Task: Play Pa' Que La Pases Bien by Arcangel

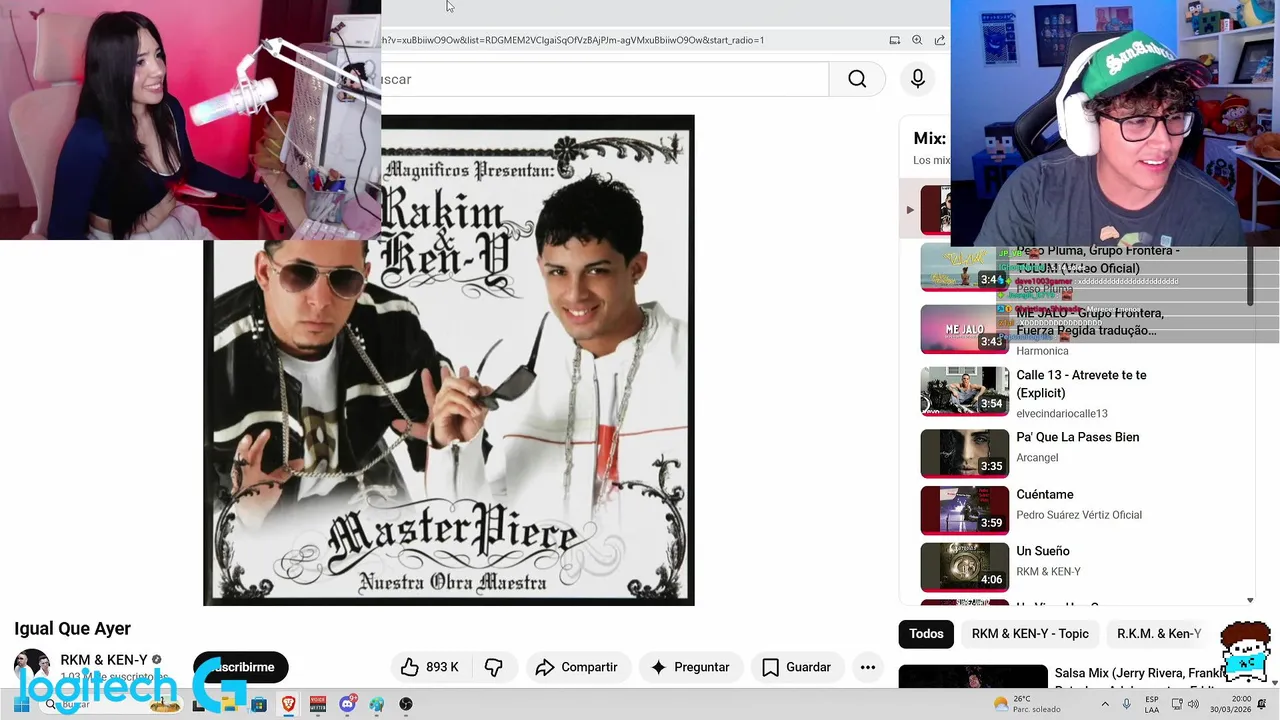Action: pos(1078,437)
